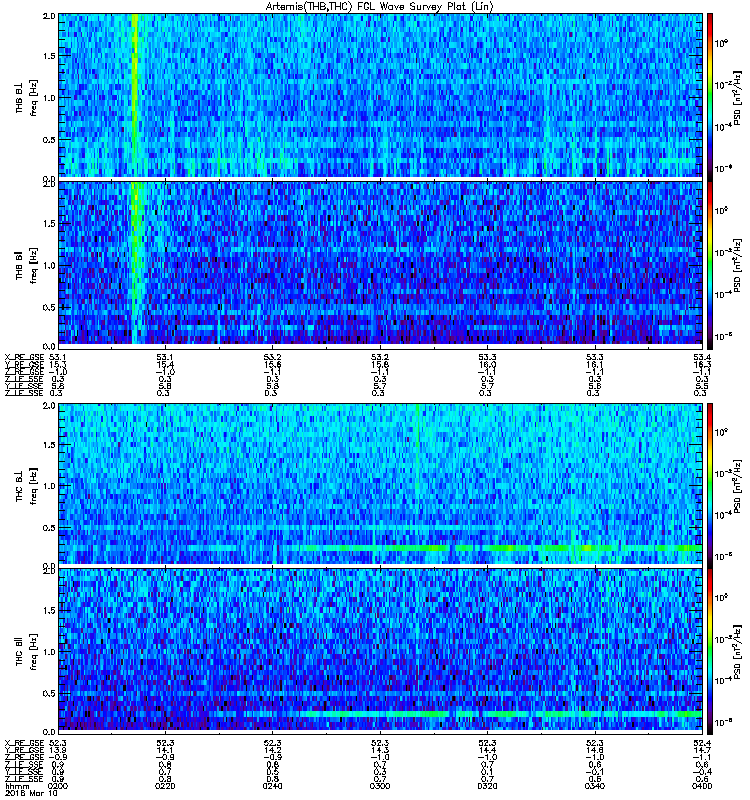Click X_RE_GSE row label under THB panels
750x800 pixels.
(24, 357)
